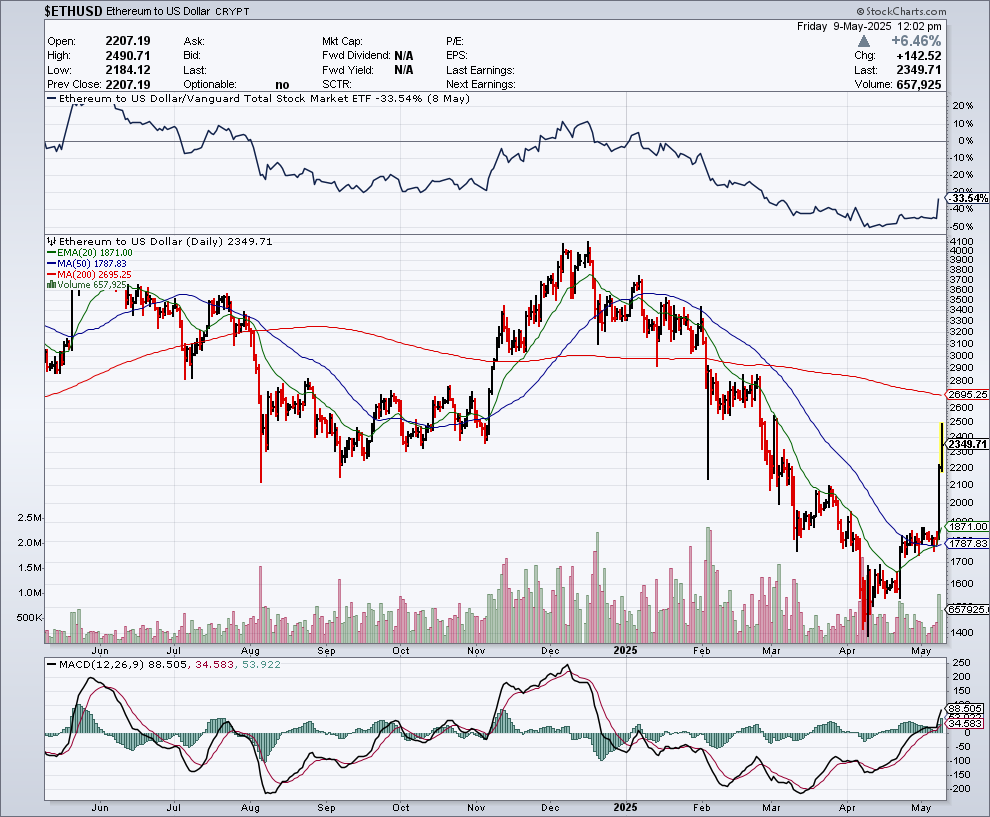Click the Open value 2207.19

tap(128, 41)
